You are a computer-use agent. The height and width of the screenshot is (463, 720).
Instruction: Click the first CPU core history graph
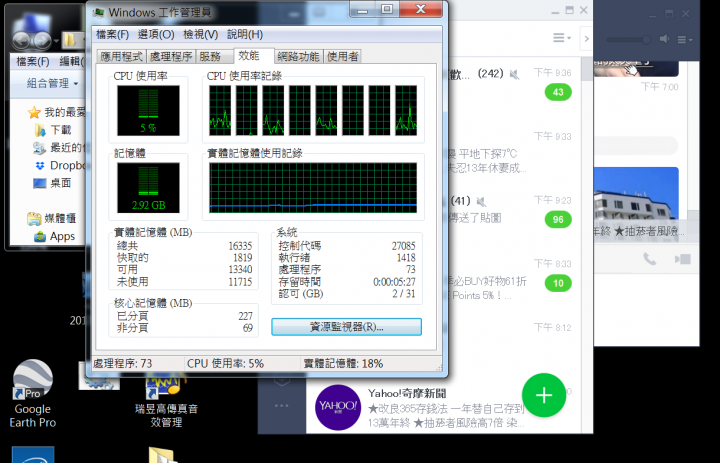(x=220, y=110)
